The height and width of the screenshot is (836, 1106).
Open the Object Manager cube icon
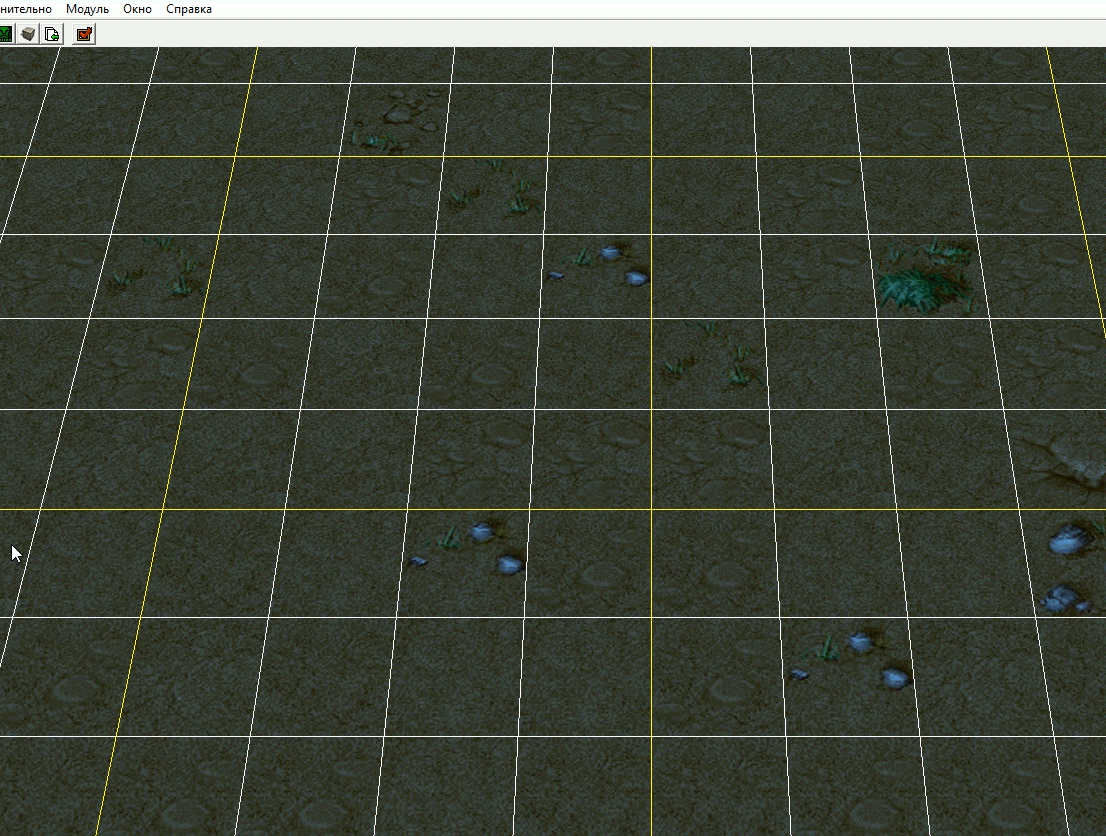pos(28,34)
